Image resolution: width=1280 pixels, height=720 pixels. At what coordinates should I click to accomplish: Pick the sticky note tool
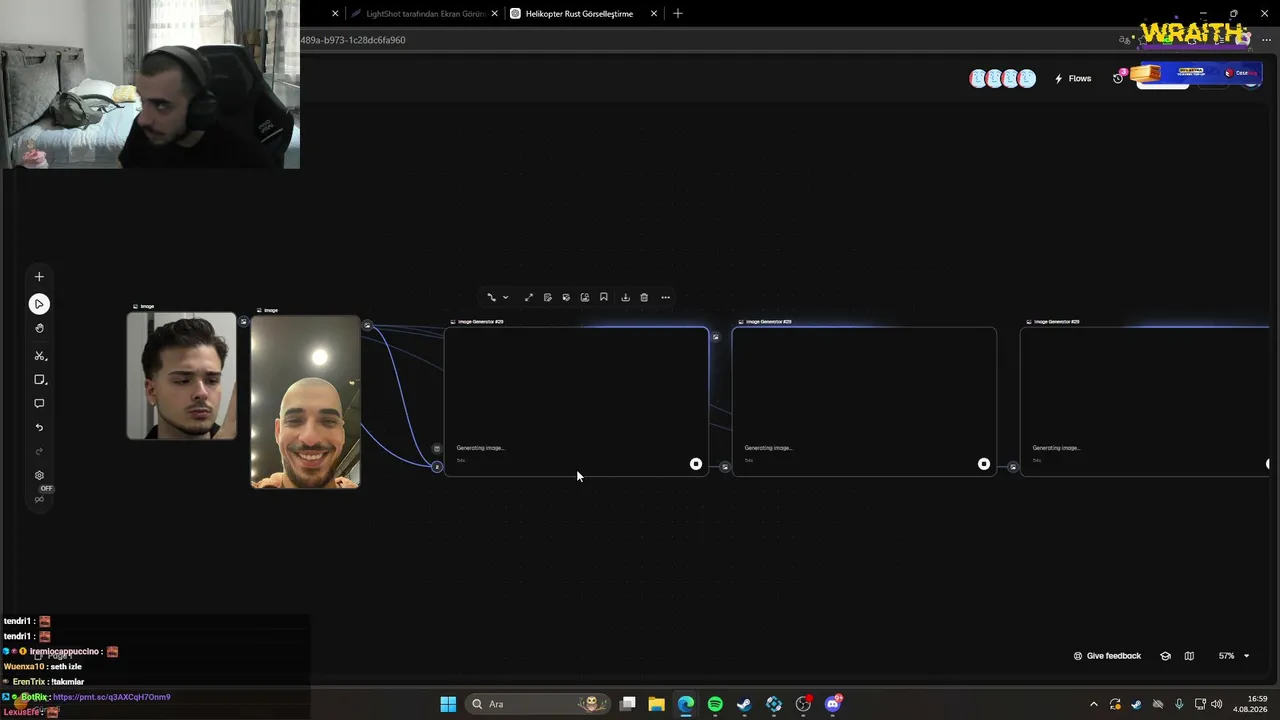(x=39, y=380)
